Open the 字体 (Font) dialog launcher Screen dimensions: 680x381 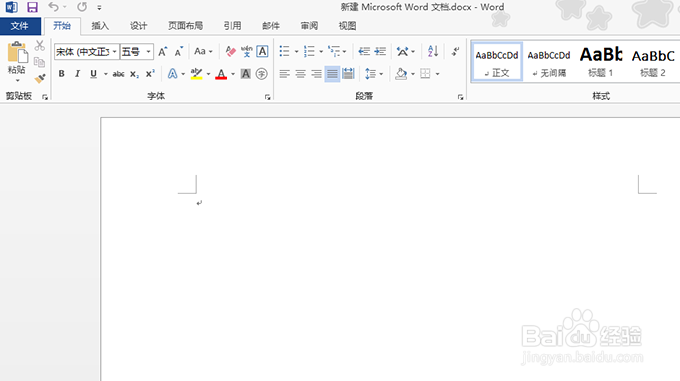(x=267, y=97)
